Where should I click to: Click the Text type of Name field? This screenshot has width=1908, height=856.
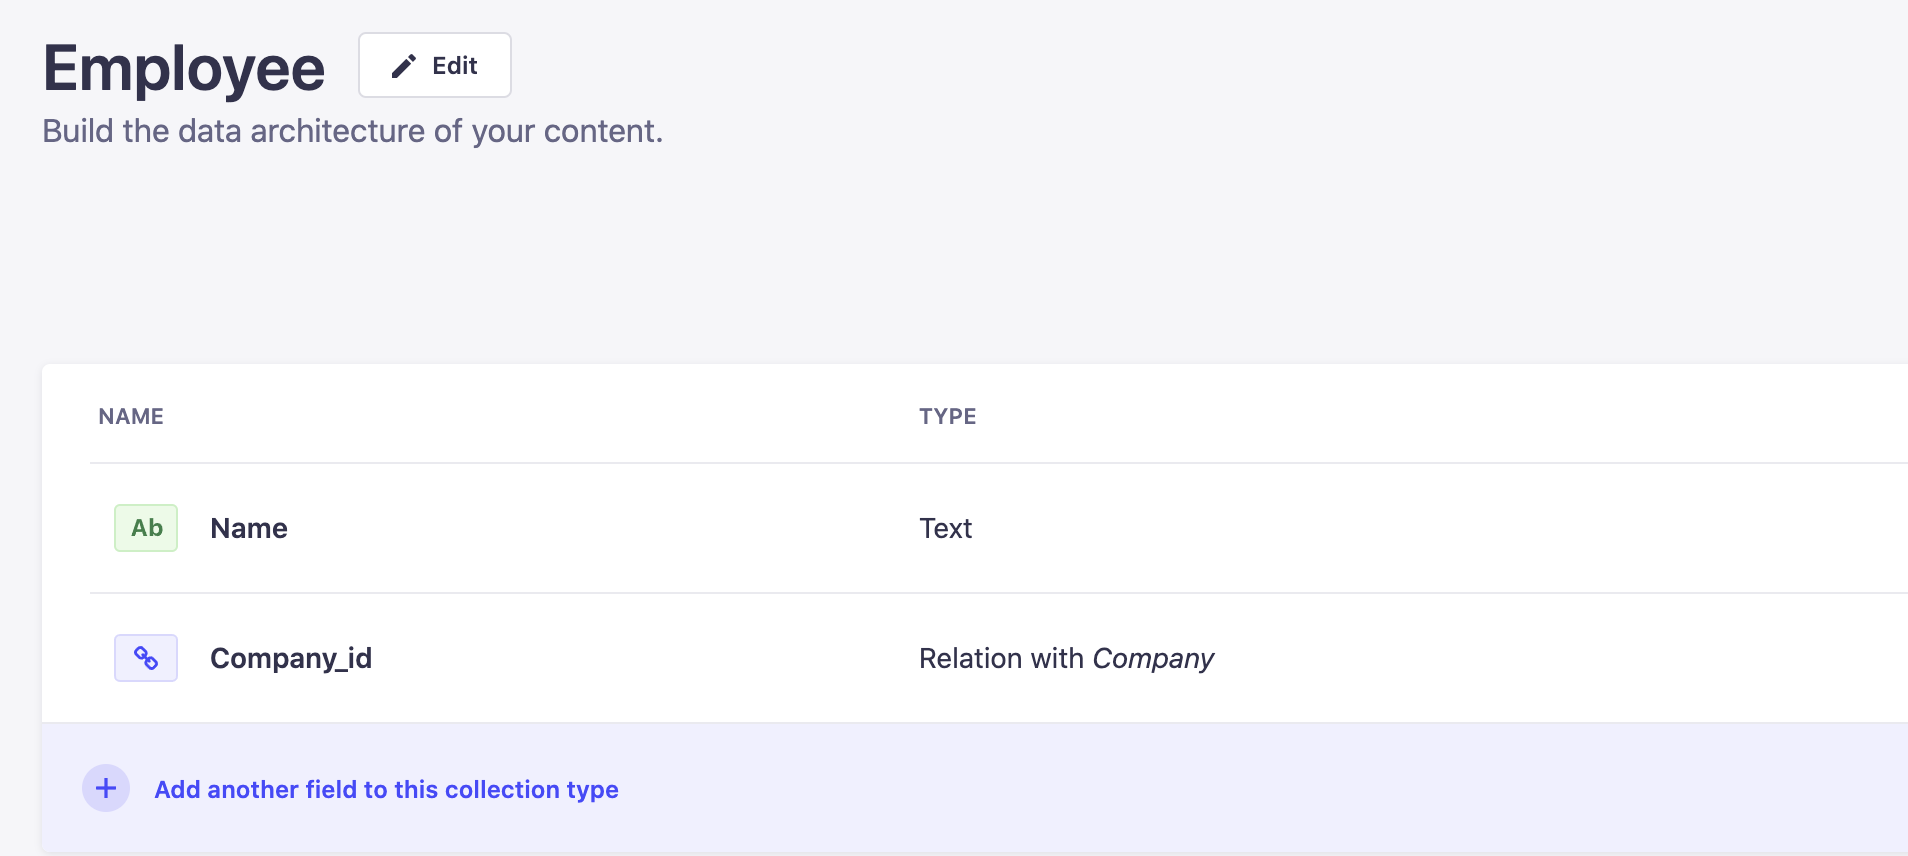point(945,528)
